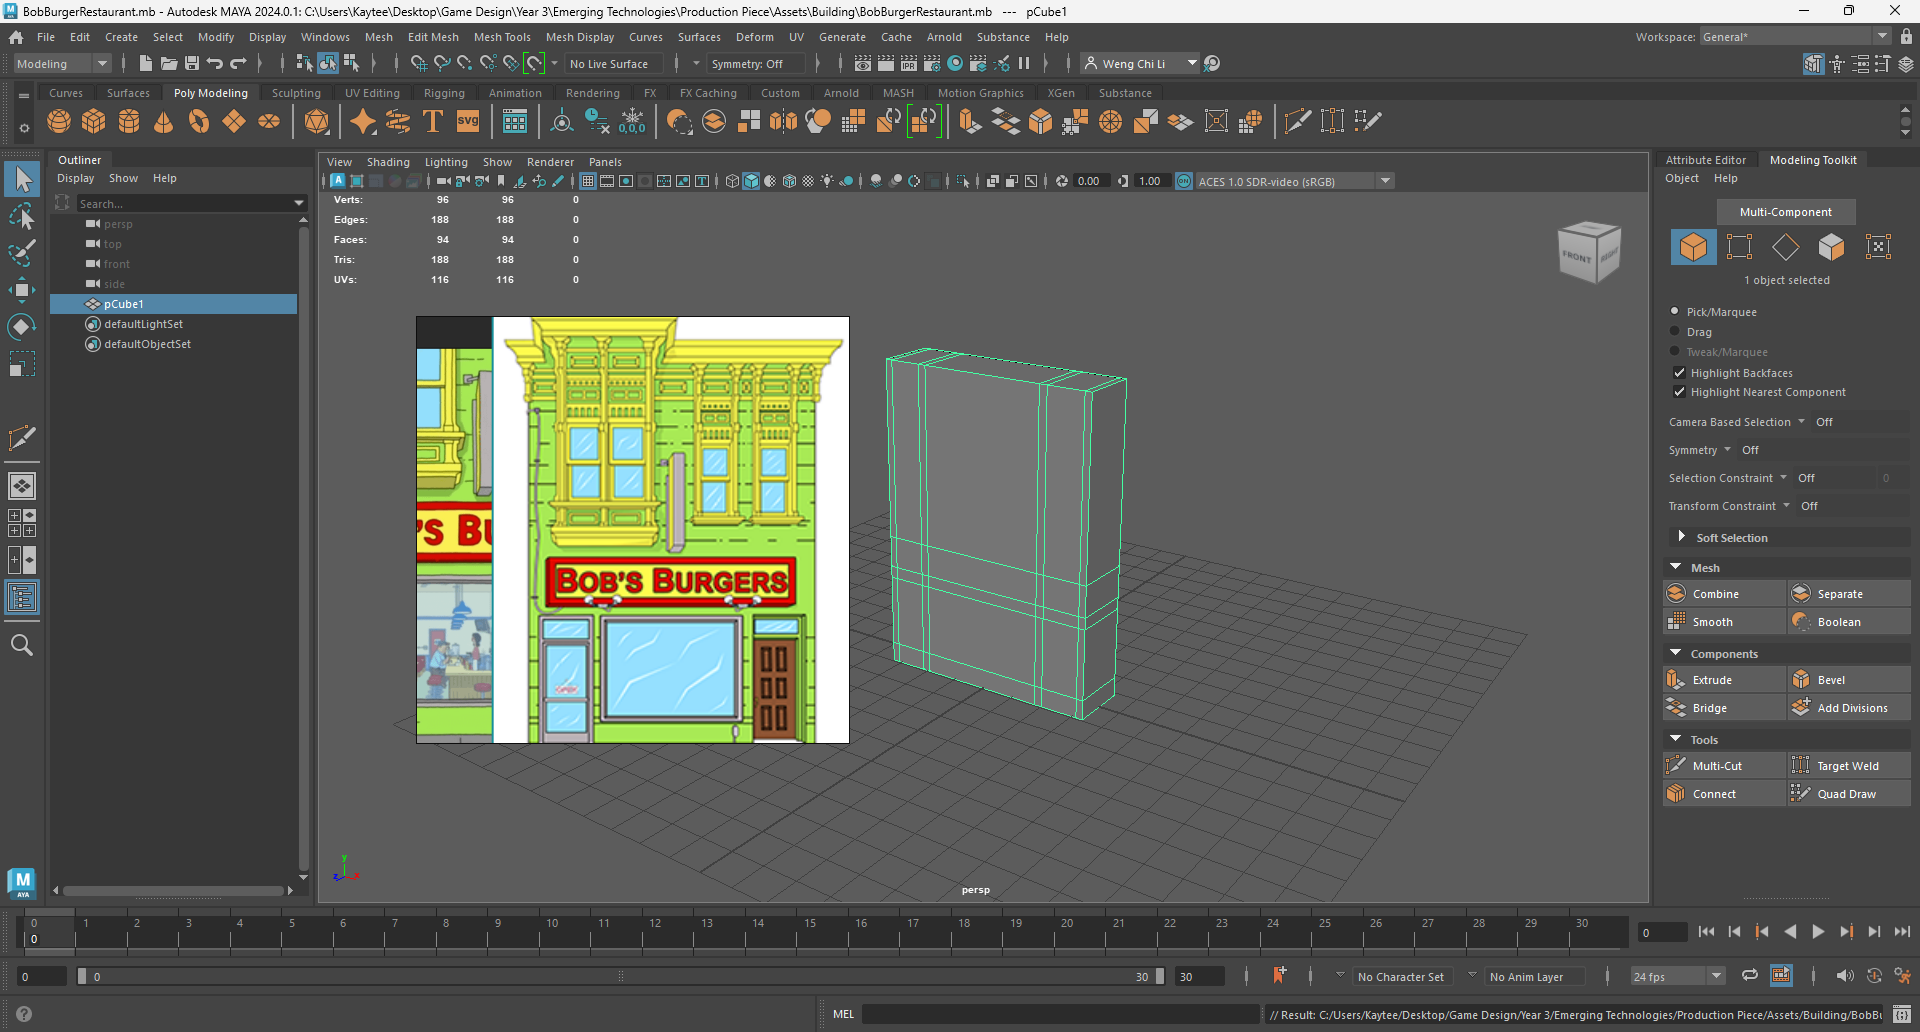
Task: Select the Drag radio option
Action: (x=1675, y=332)
